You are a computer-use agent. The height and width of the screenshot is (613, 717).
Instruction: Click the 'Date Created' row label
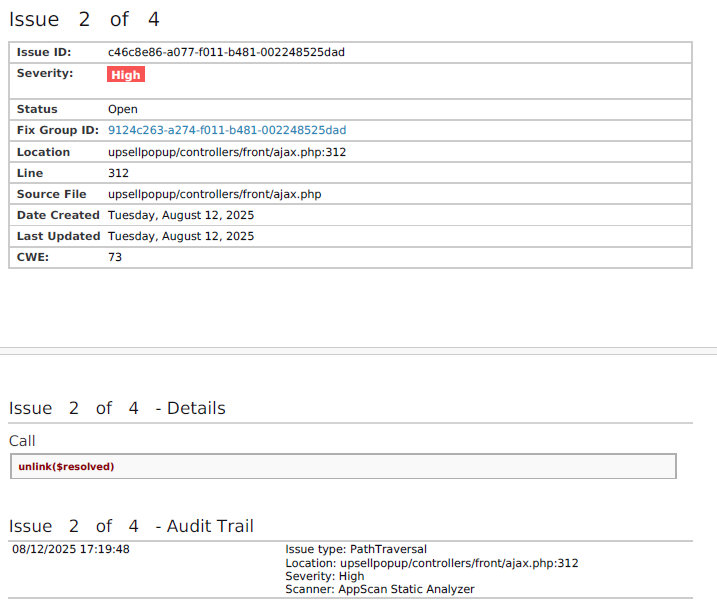[58, 215]
